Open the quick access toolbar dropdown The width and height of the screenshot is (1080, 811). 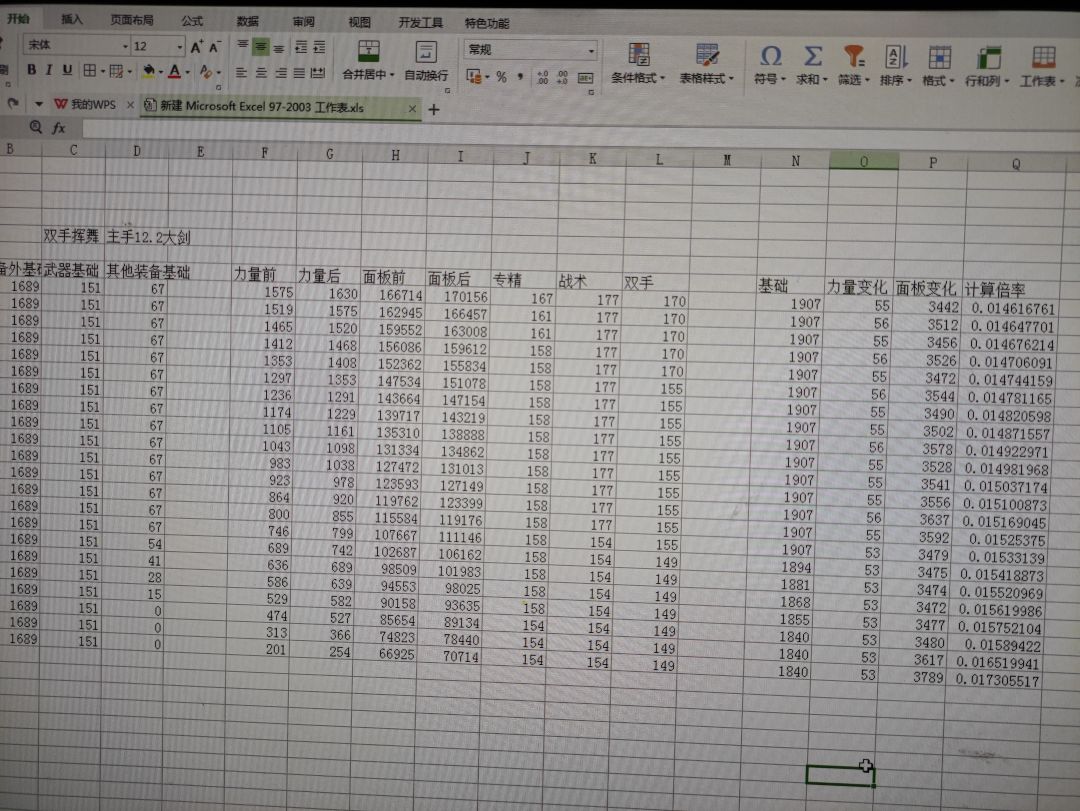(x=39, y=103)
